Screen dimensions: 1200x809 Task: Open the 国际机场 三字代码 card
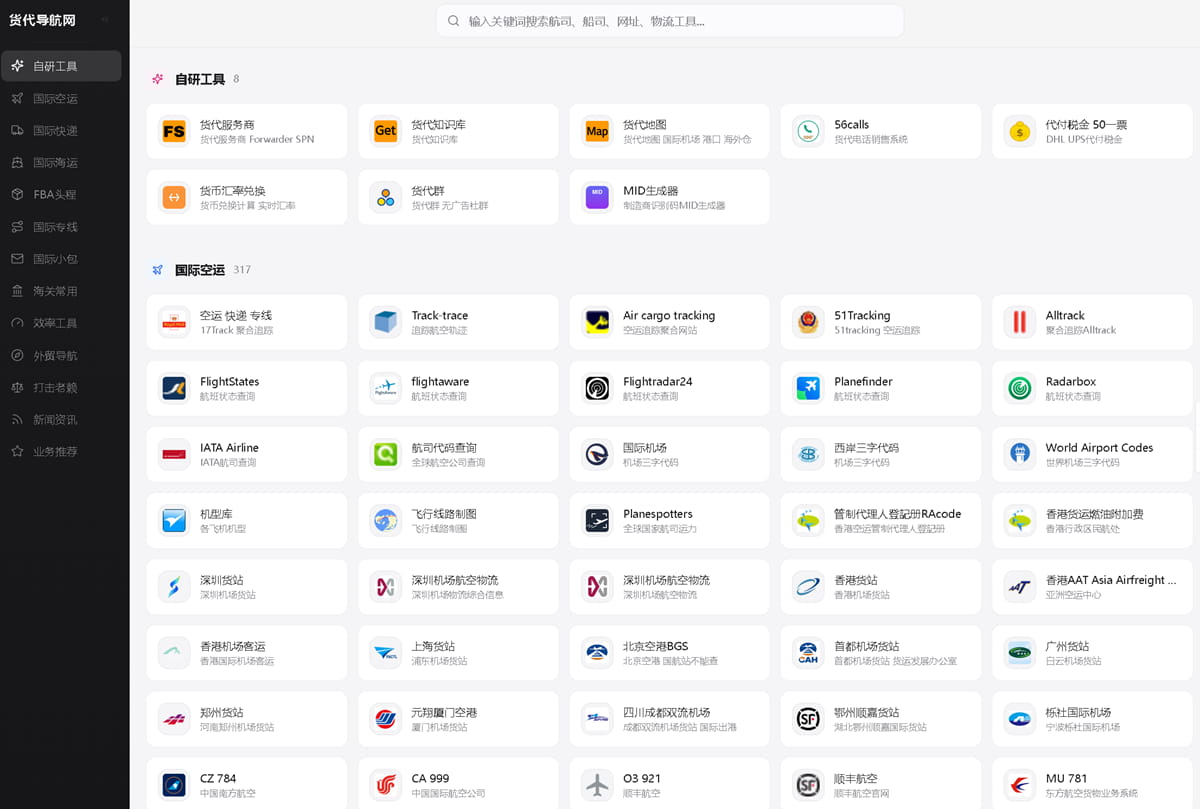click(669, 454)
